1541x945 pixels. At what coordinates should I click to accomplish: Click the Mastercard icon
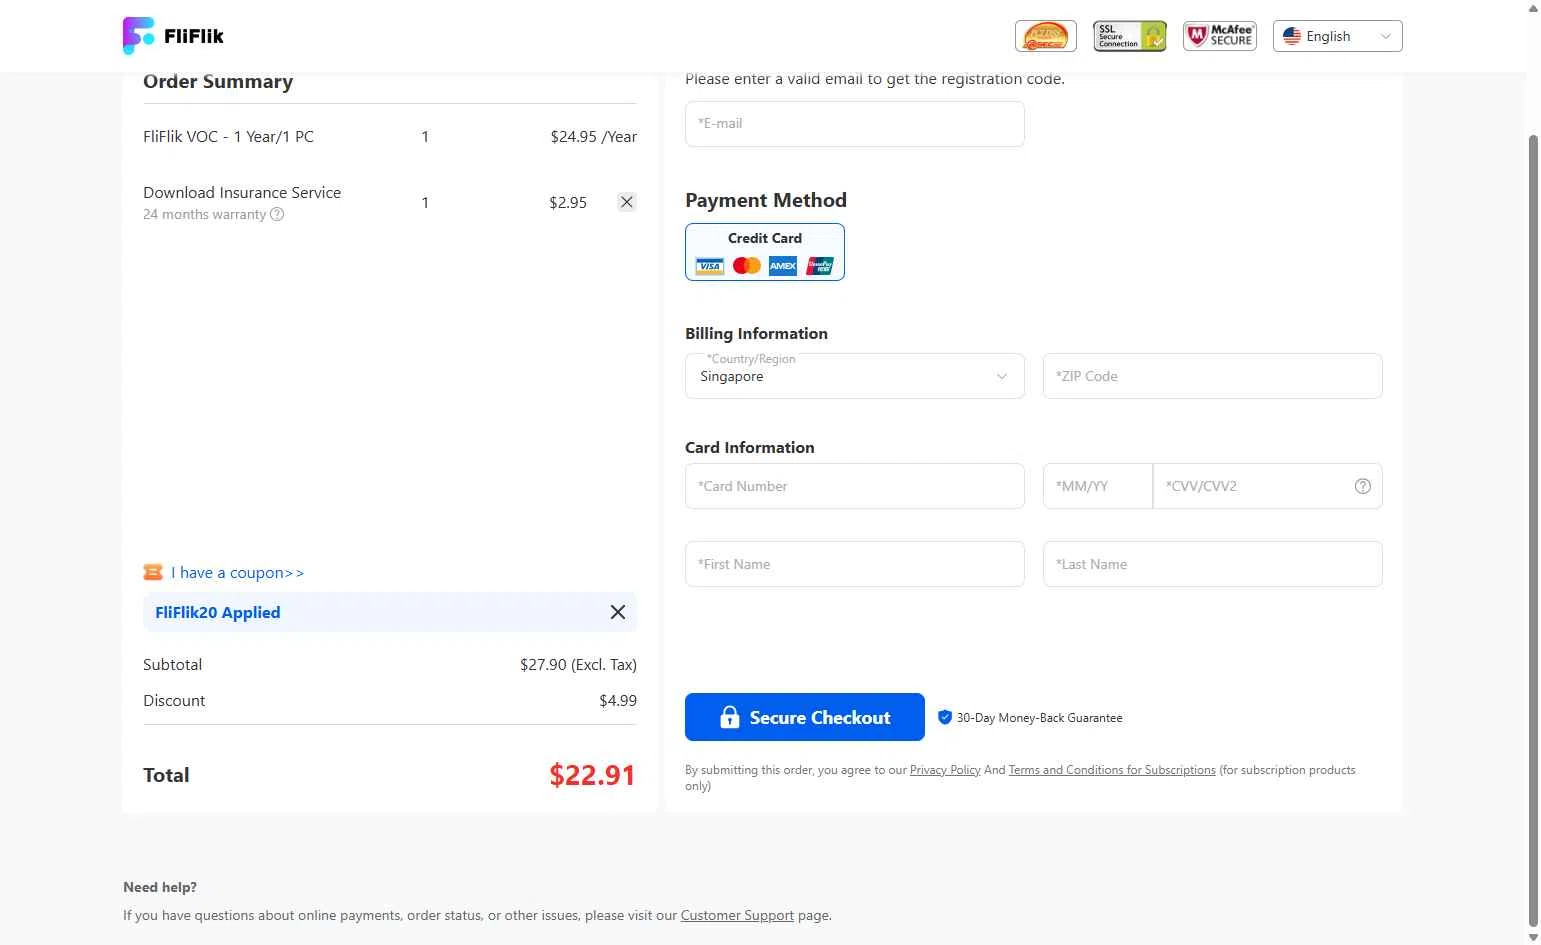(x=747, y=266)
